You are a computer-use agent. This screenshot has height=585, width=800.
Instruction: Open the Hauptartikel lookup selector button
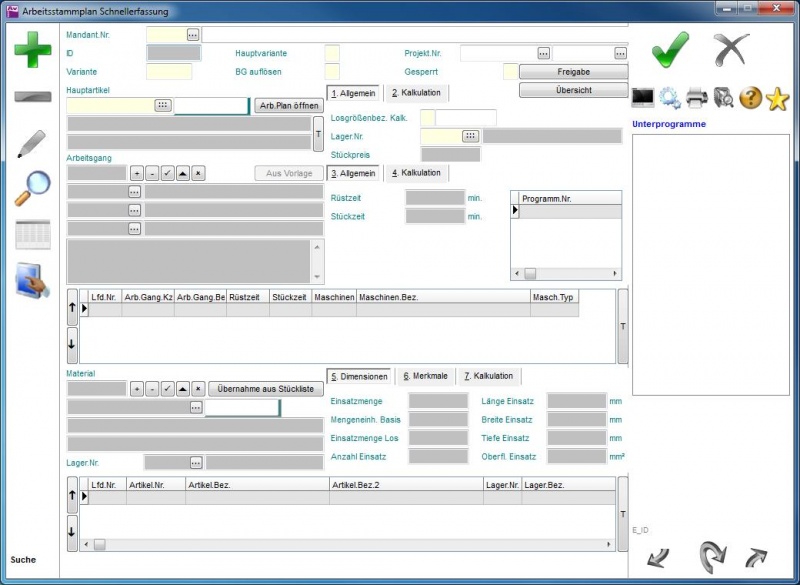click(163, 105)
